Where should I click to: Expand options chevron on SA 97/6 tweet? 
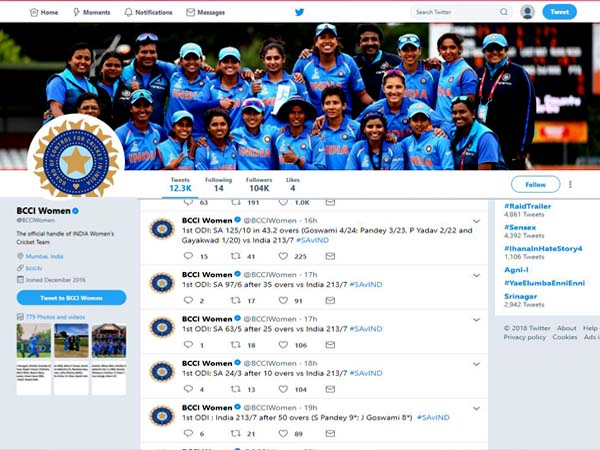[476, 276]
